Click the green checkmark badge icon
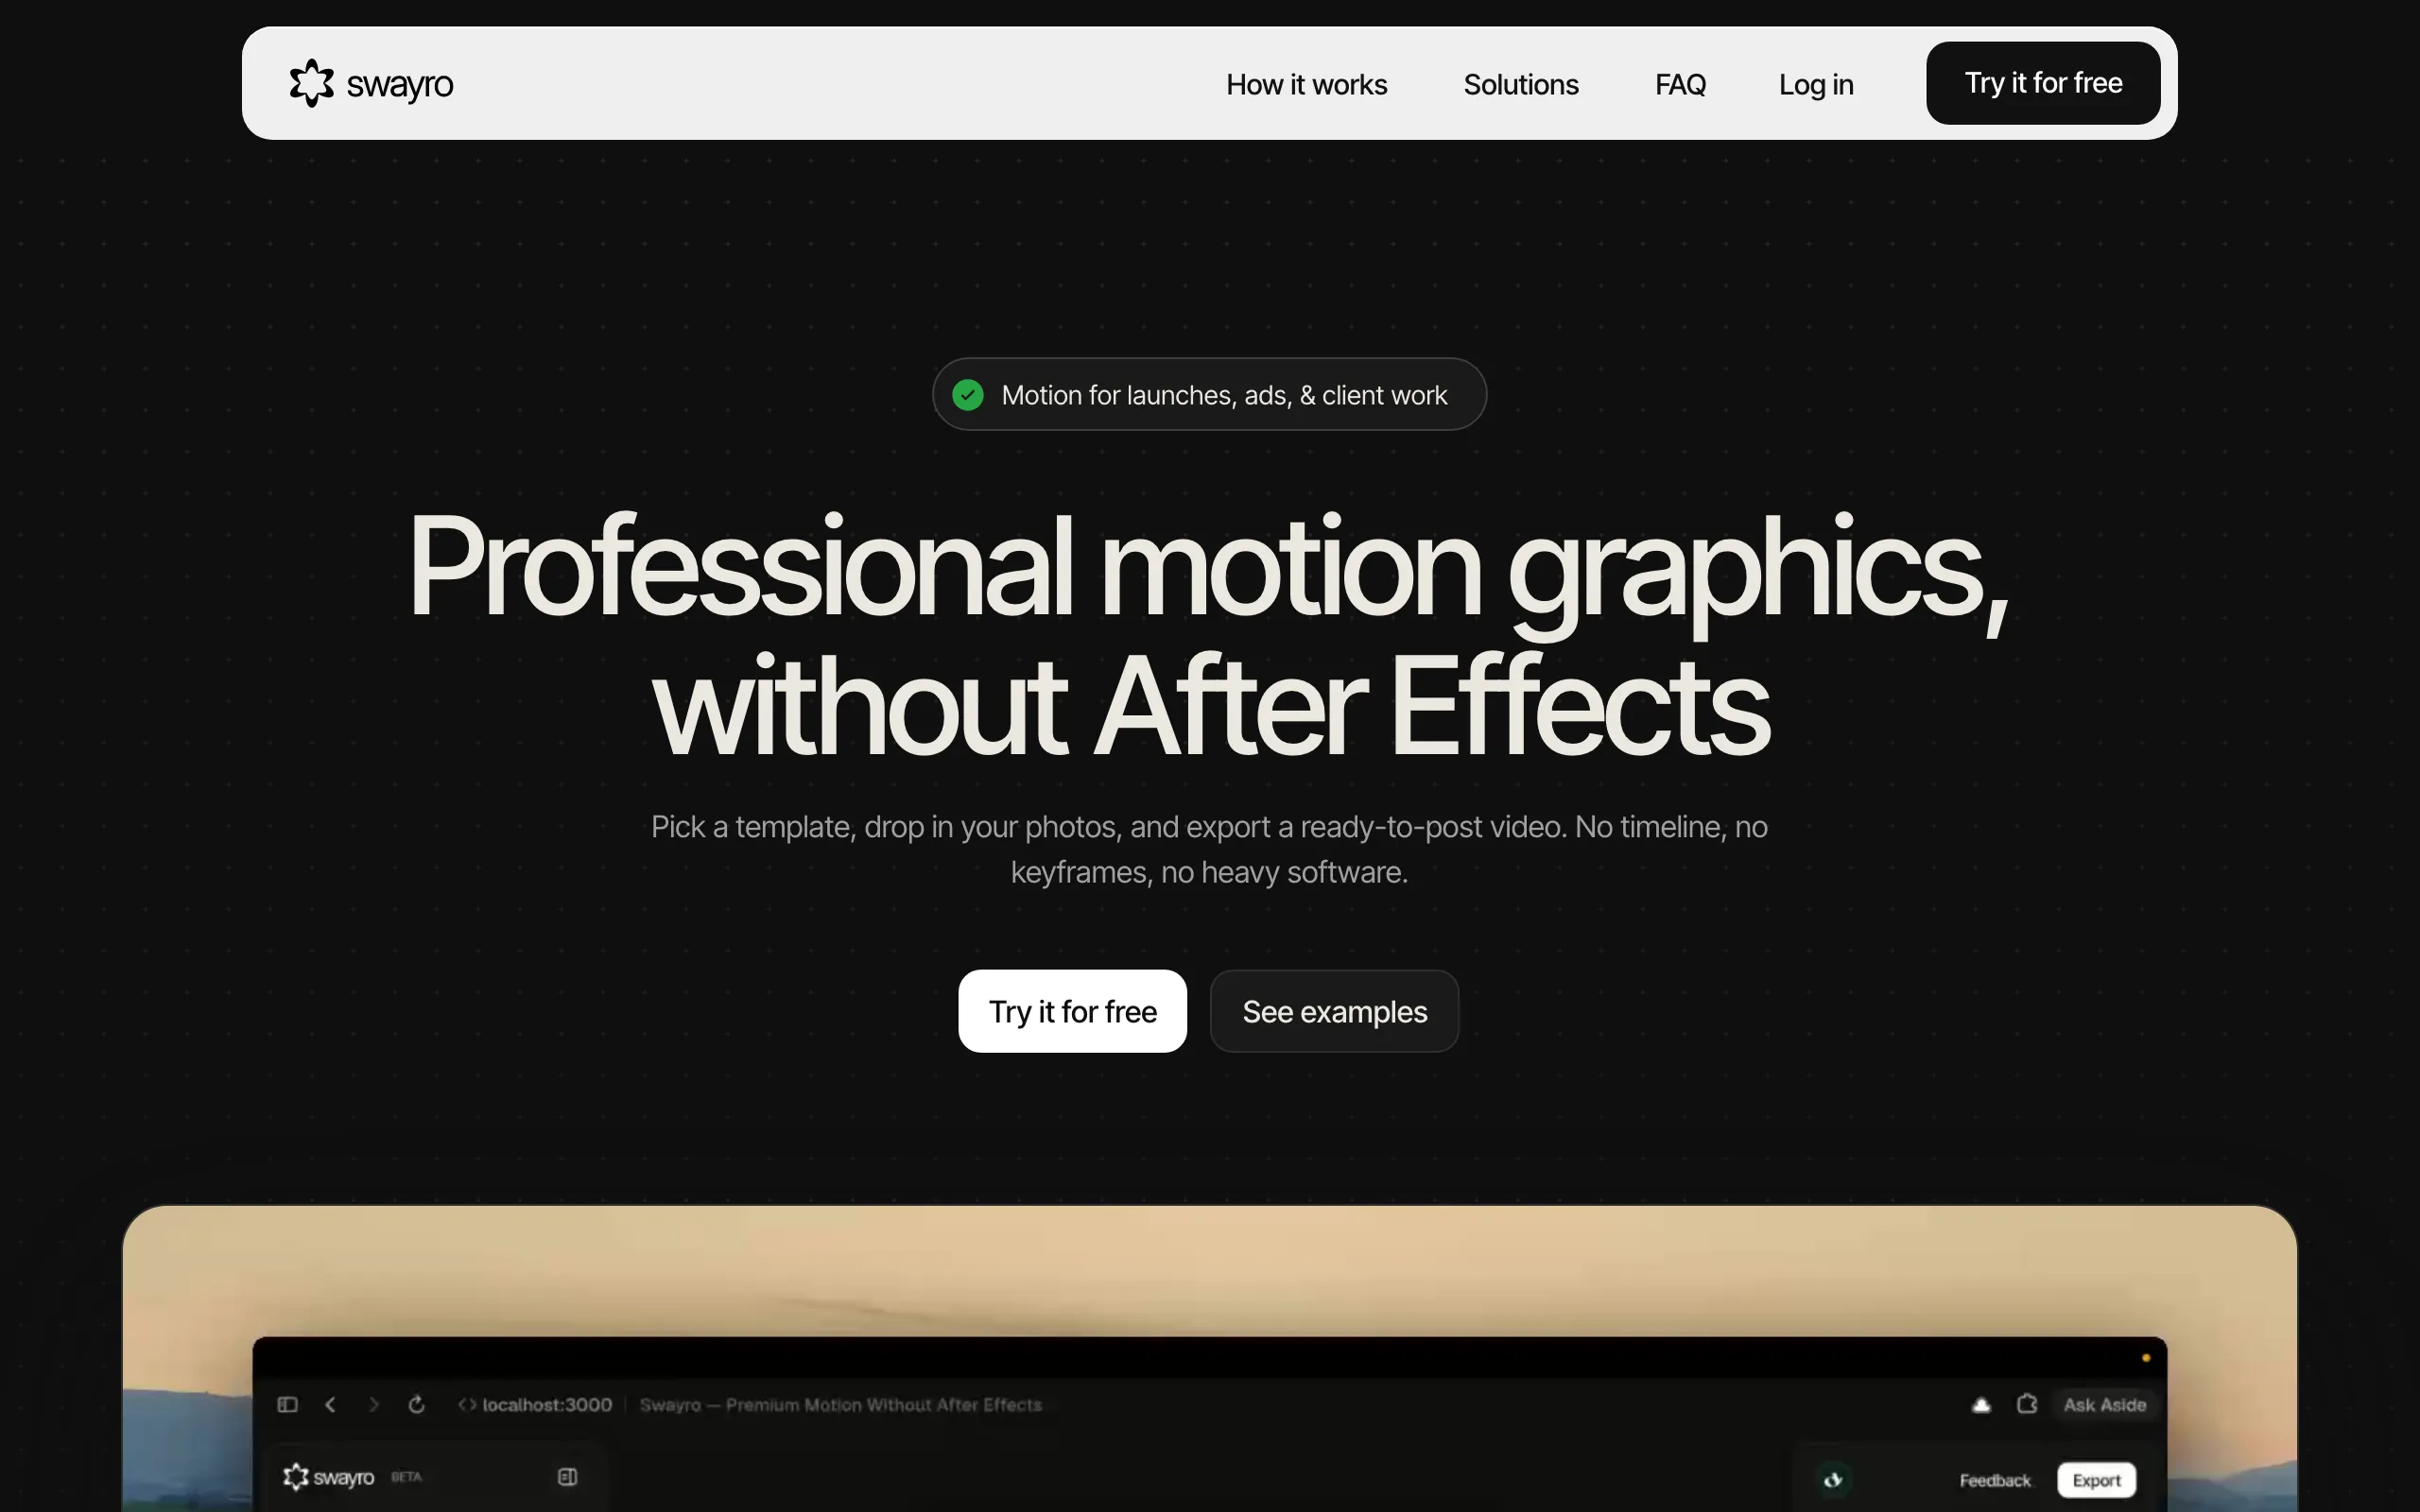 pyautogui.click(x=967, y=395)
